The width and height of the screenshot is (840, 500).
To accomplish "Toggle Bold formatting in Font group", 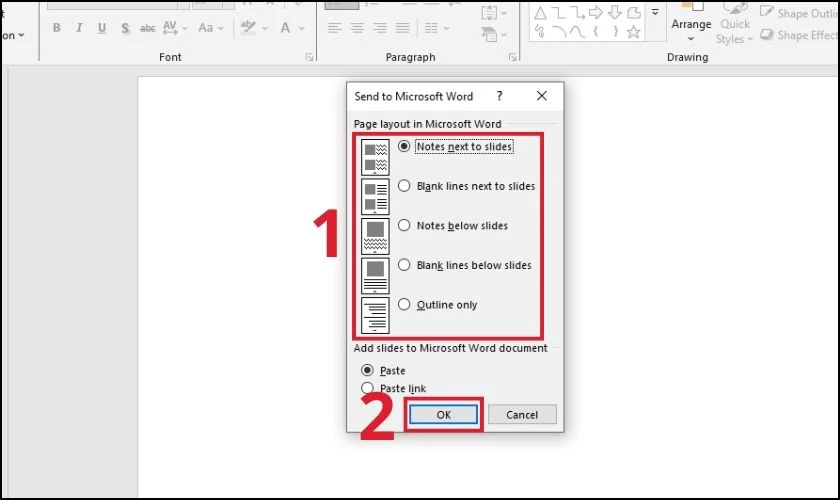I will [56, 28].
